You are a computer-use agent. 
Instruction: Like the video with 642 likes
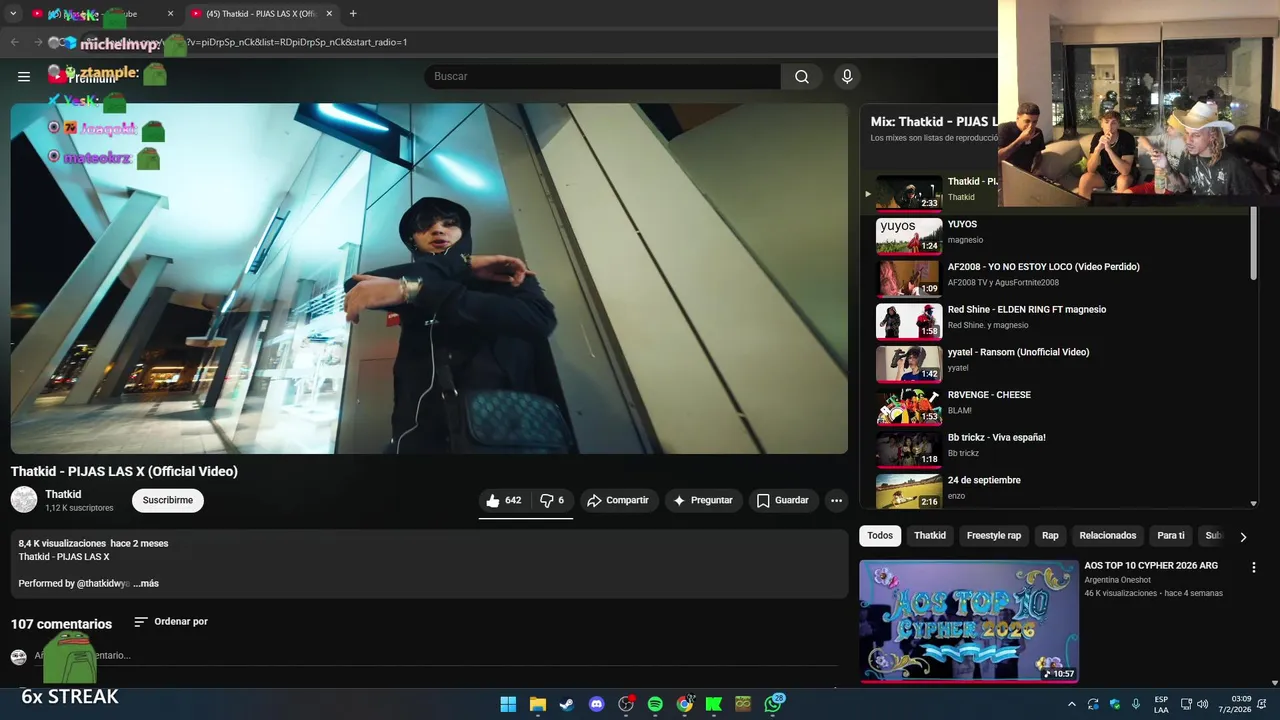coord(503,500)
